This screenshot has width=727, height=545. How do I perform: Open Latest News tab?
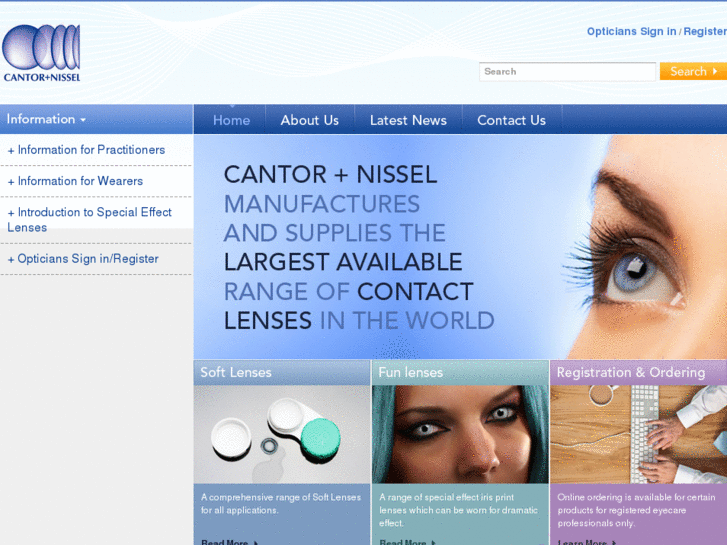tap(408, 120)
